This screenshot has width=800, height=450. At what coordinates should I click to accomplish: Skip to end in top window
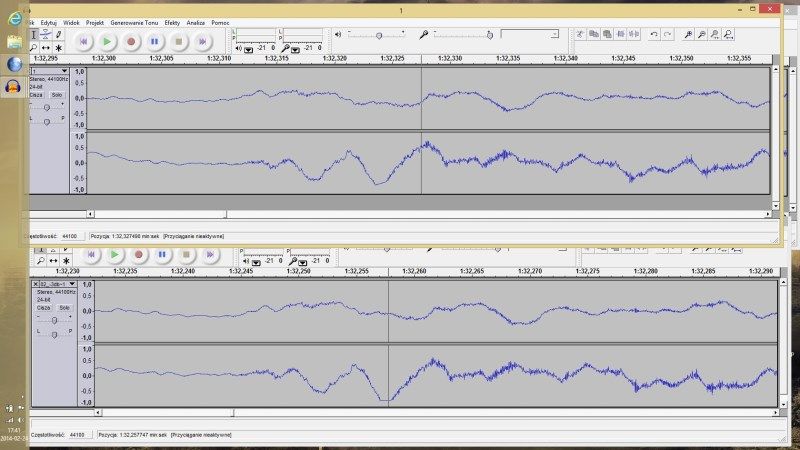[x=203, y=41]
